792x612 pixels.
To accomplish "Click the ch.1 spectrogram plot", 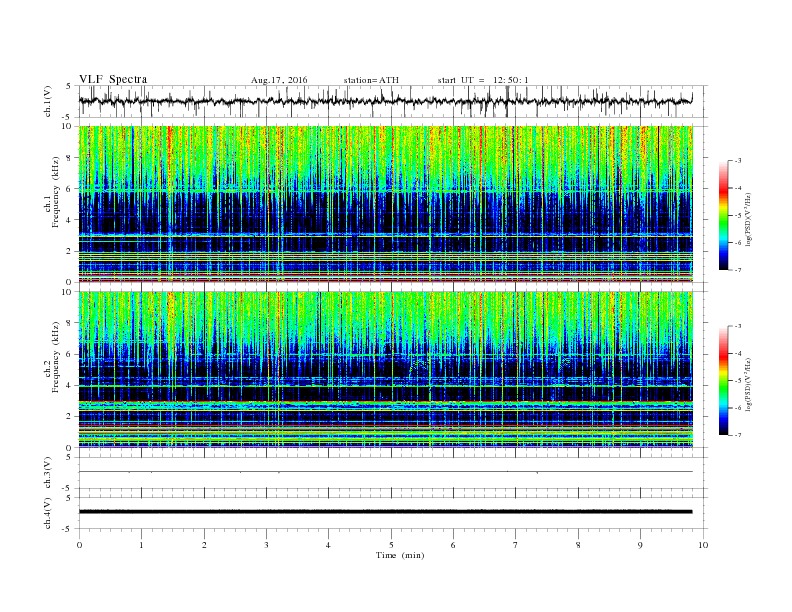I will [385, 204].
